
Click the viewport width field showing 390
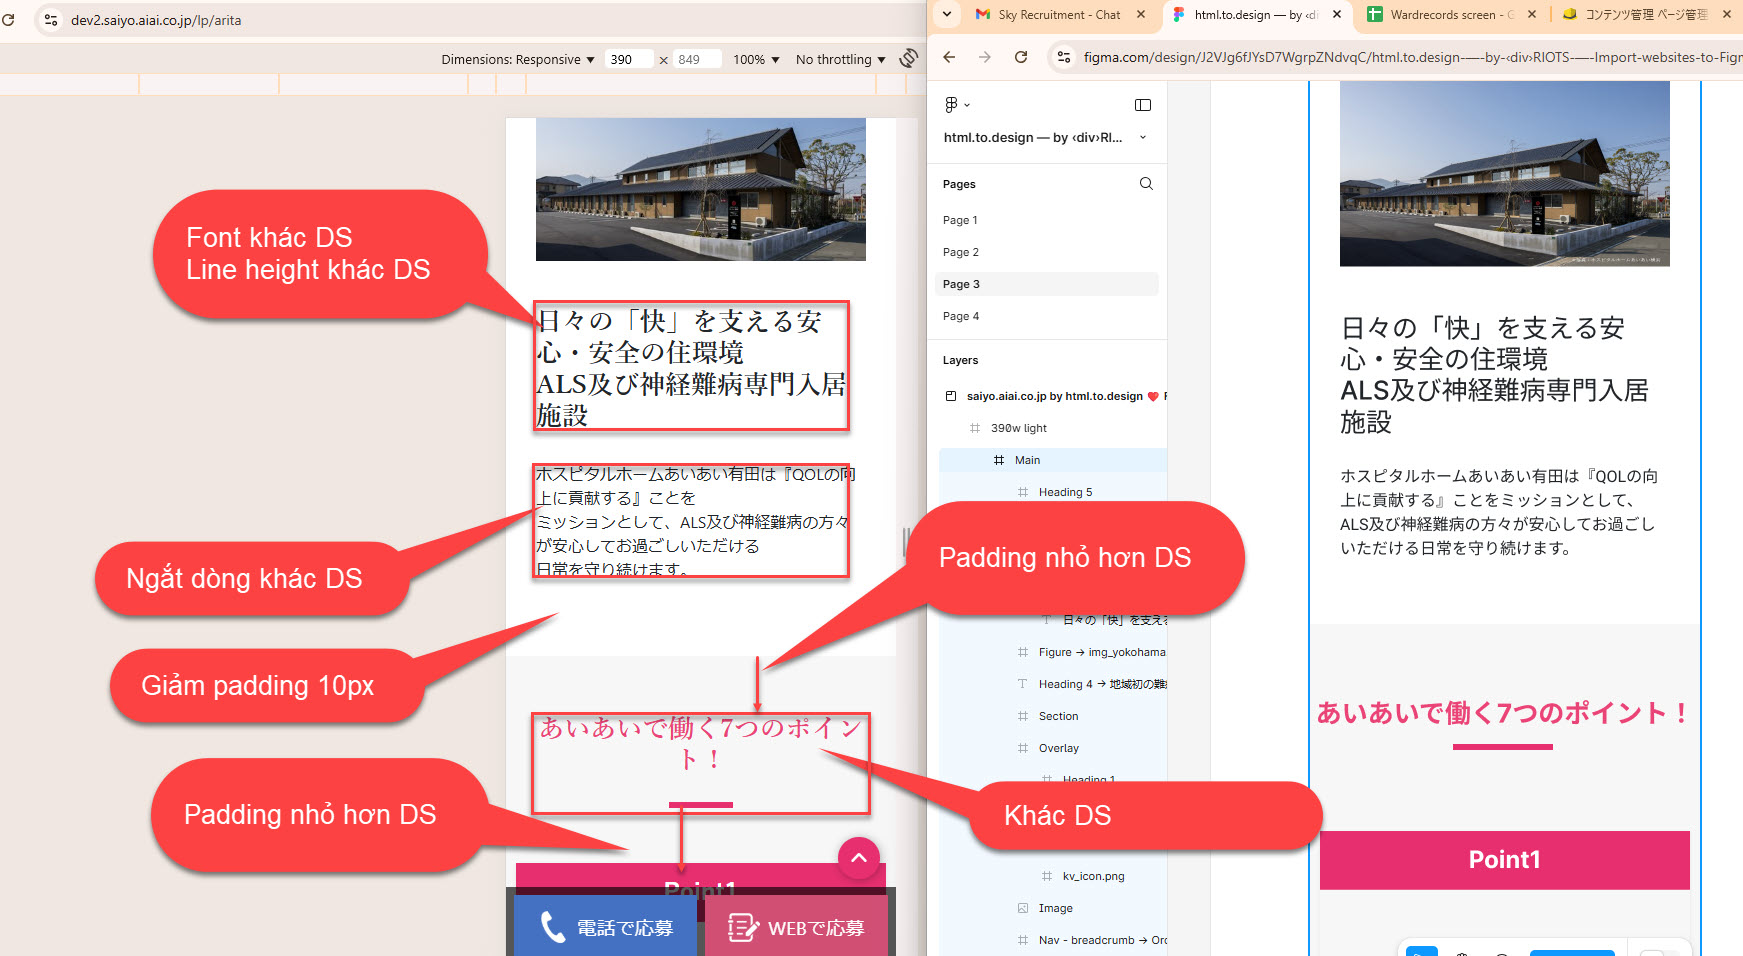tap(629, 60)
